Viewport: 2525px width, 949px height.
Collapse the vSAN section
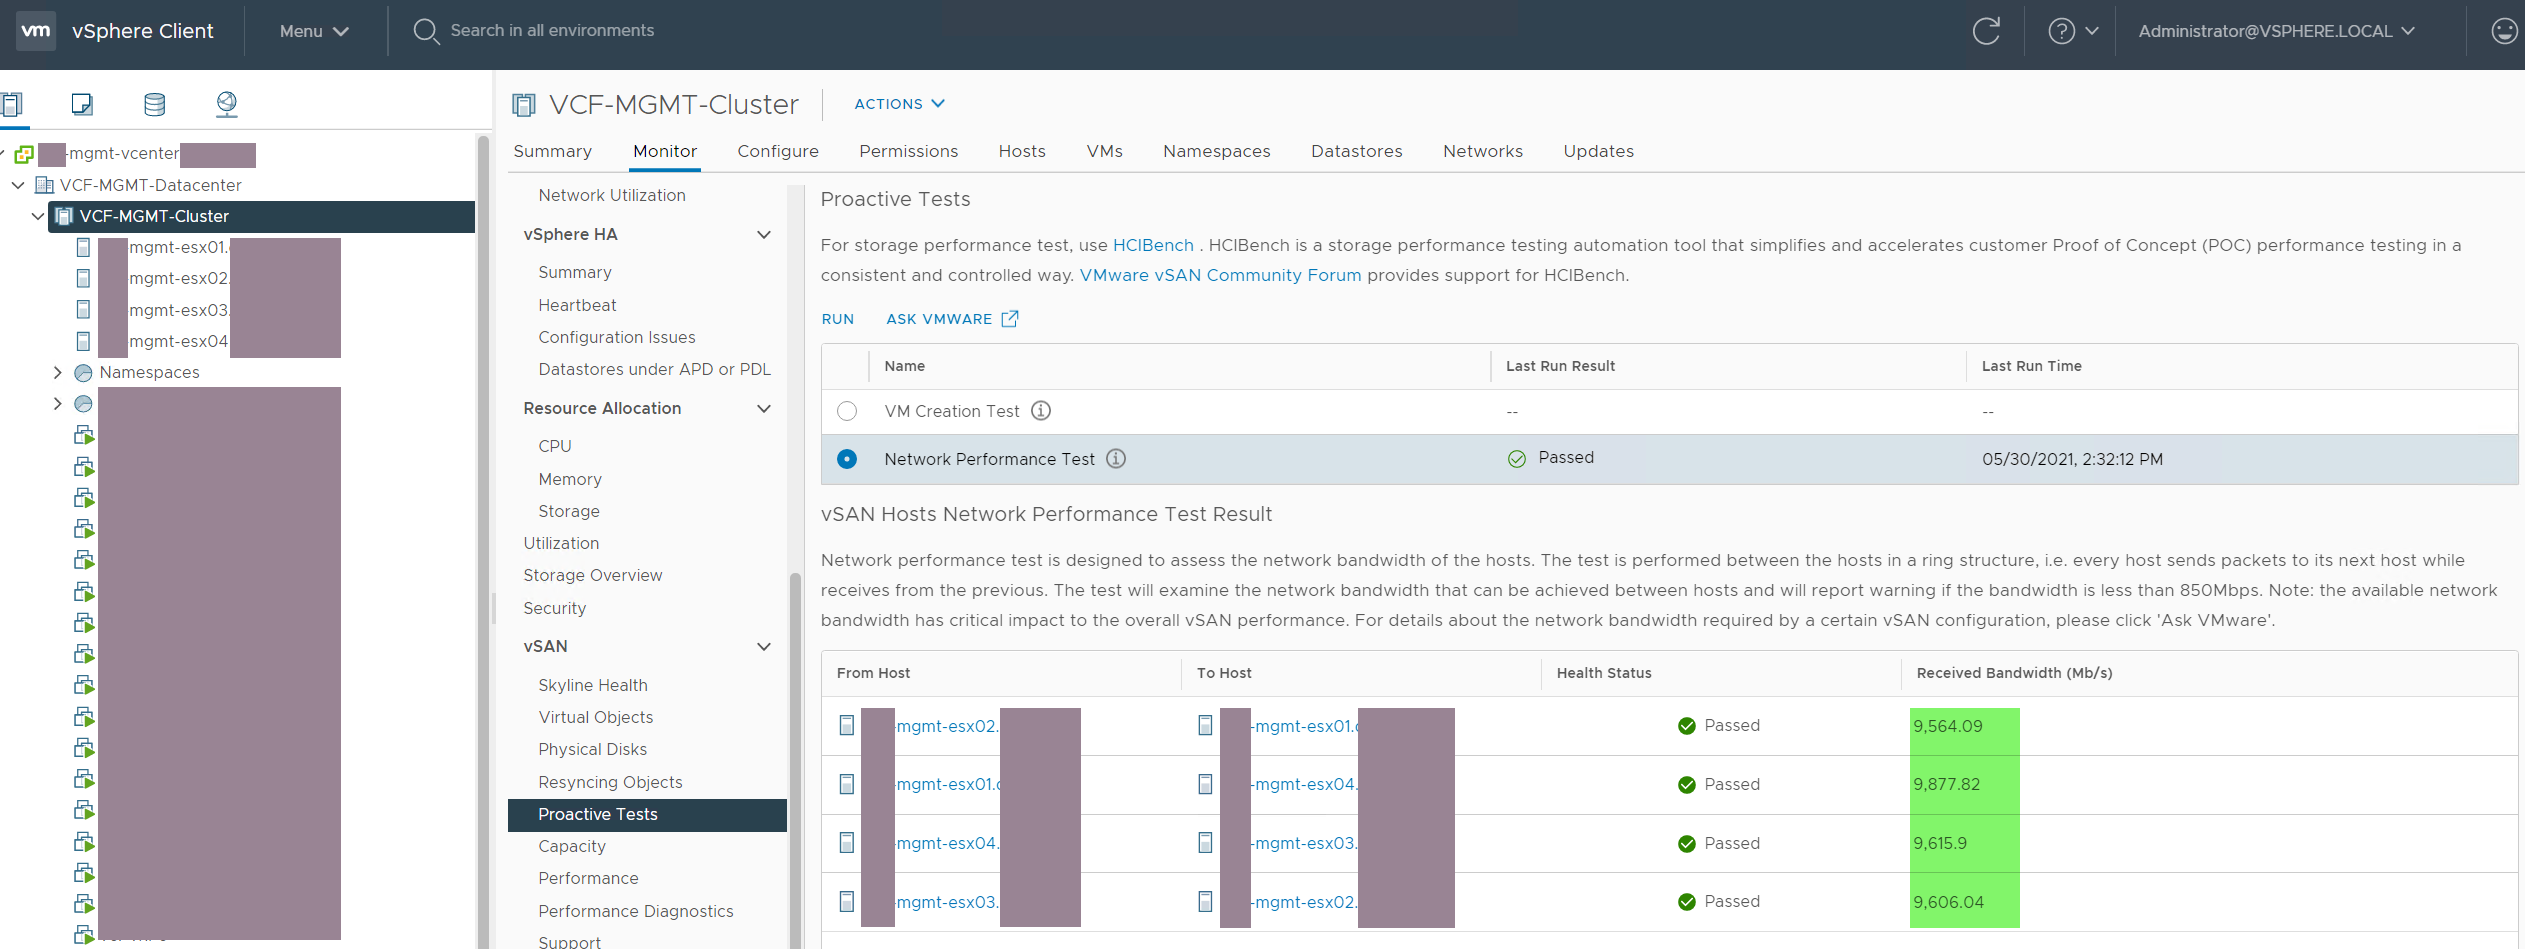[764, 647]
